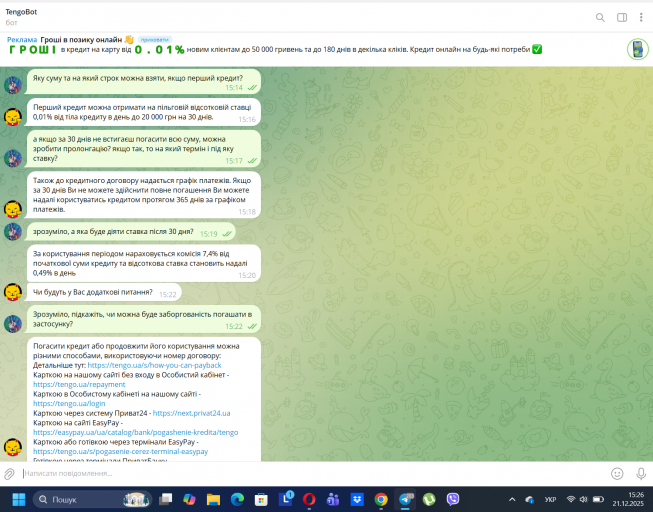Click user avatar beside 'Яку суму' message
This screenshot has height=512, width=653.
(x=13, y=85)
